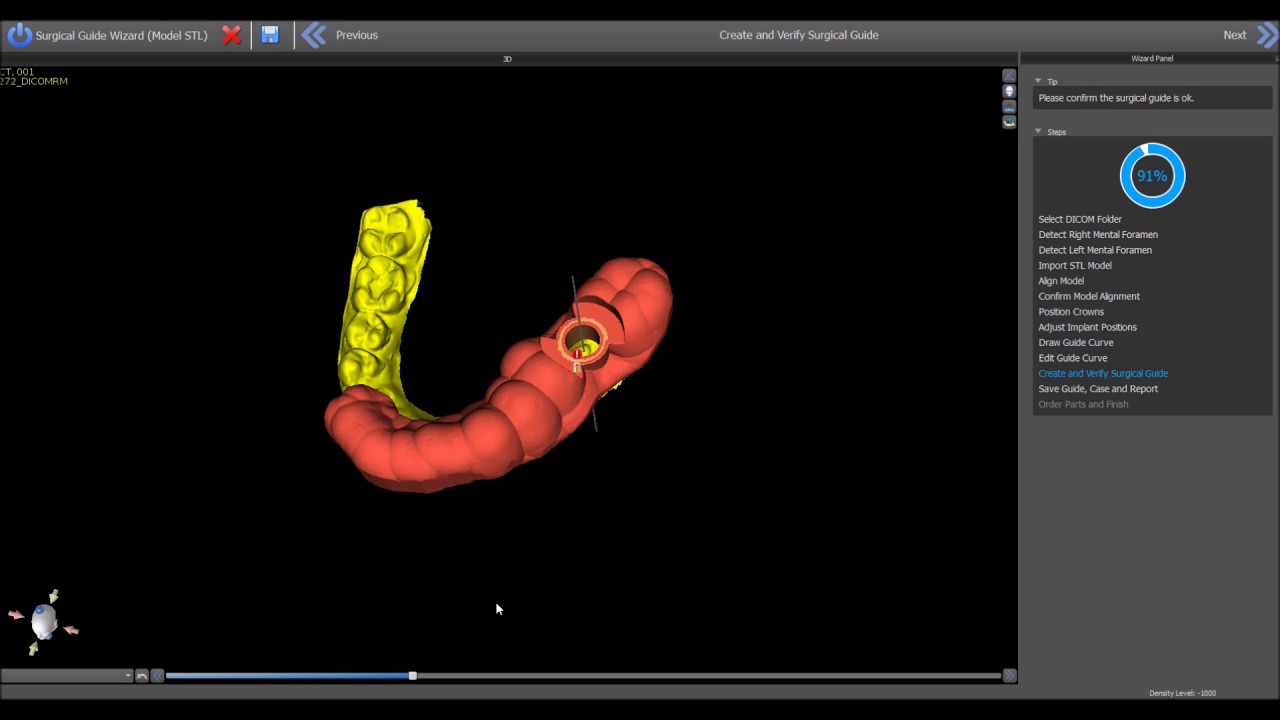Toggle the yellow-blue guide icon in viewport sidebar
The width and height of the screenshot is (1280, 720).
coord(1009,121)
